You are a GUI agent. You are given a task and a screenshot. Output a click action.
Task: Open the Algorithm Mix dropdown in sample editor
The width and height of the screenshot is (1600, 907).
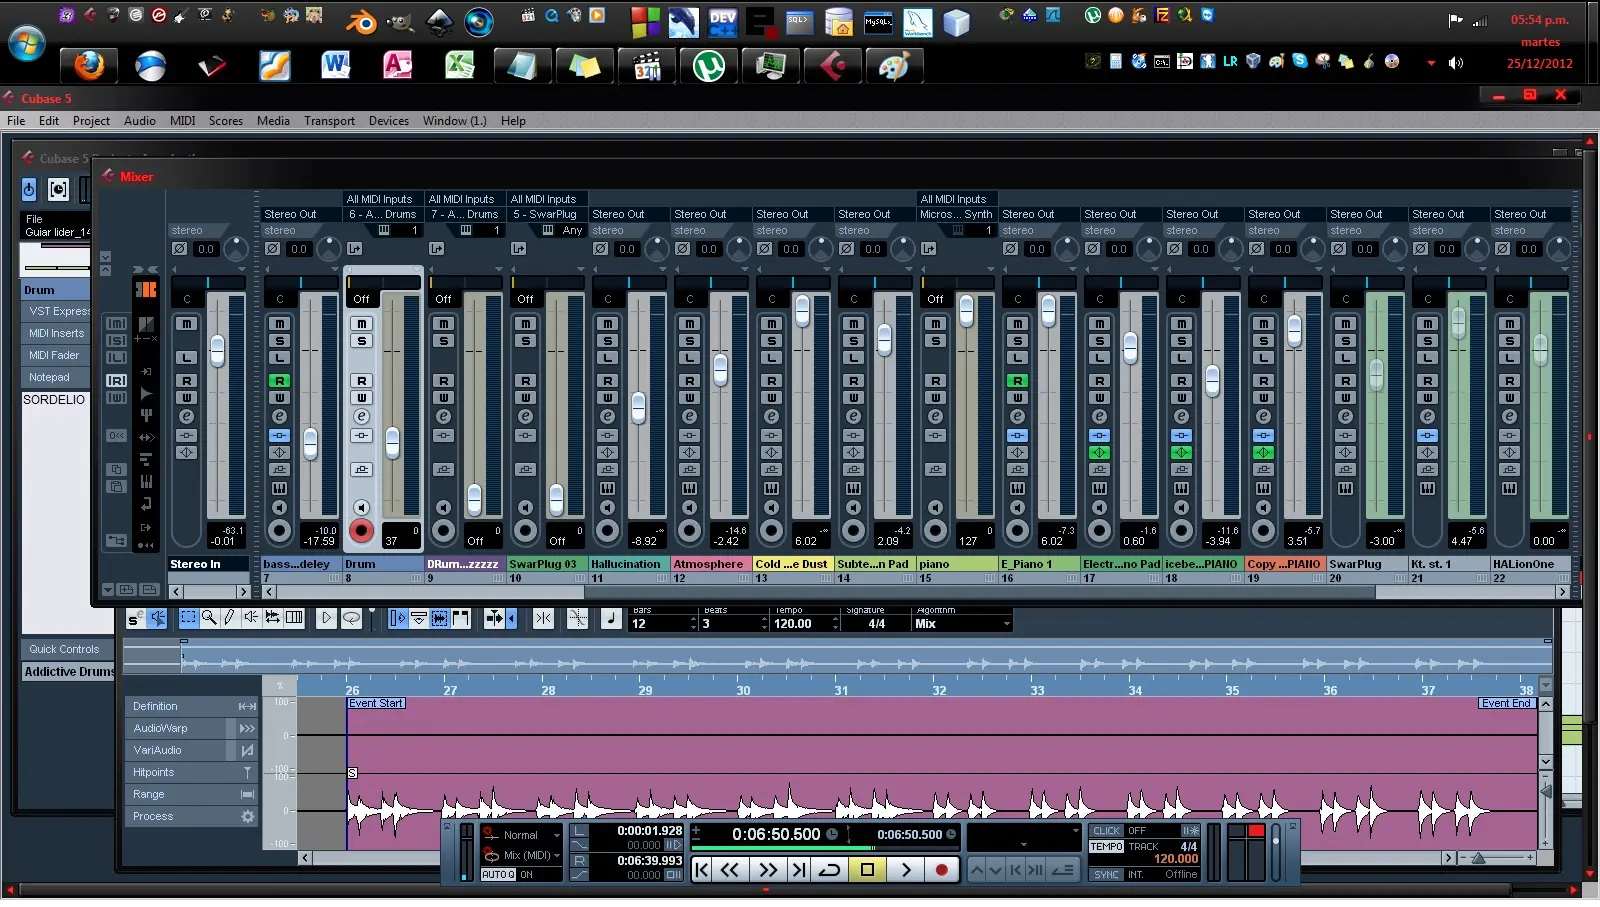(962, 624)
